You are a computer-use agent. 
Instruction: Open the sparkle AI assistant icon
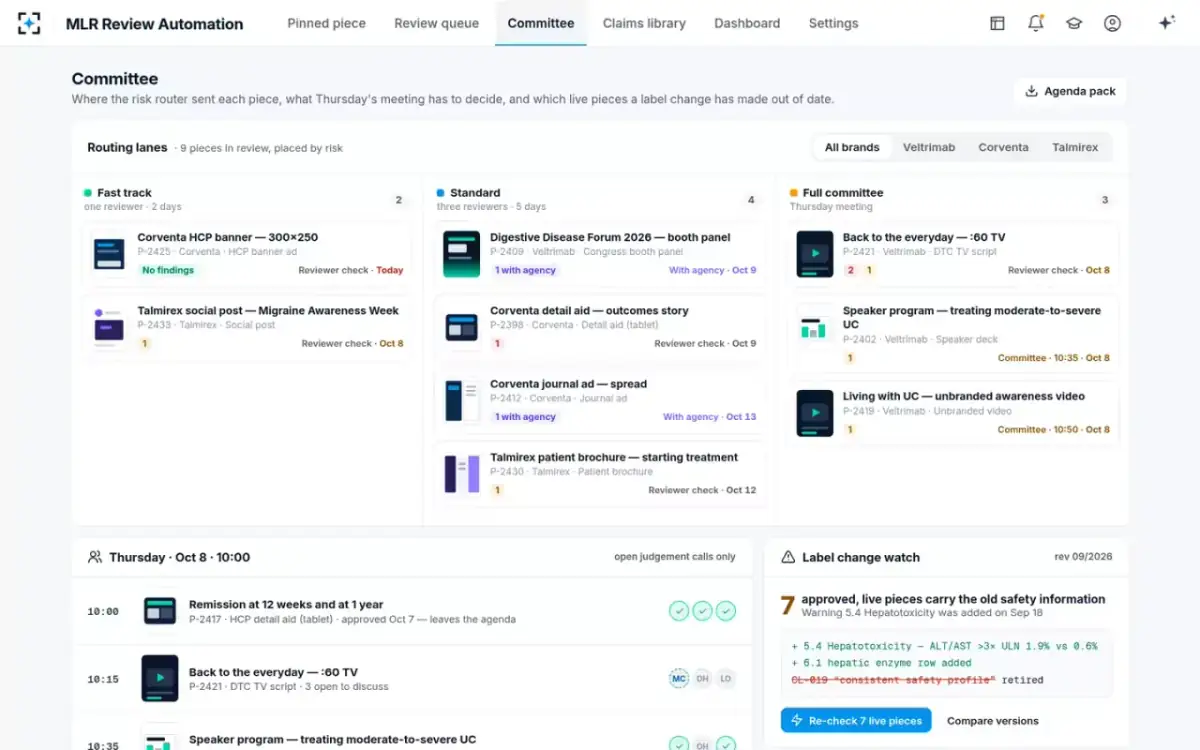click(x=1166, y=23)
